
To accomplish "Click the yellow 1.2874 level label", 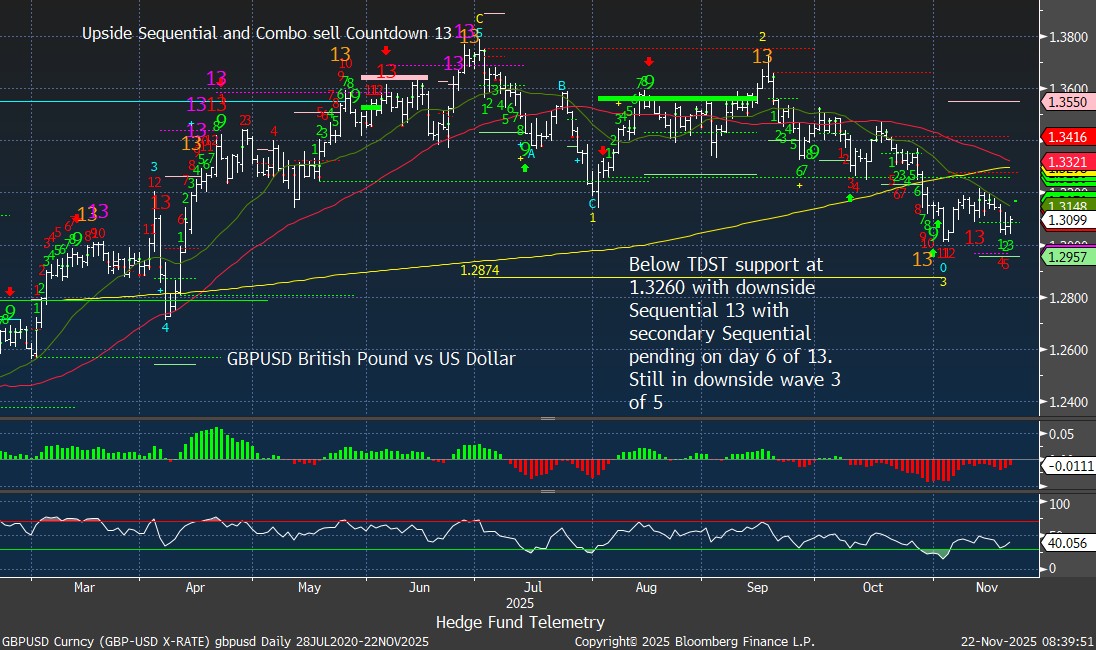I will [480, 270].
